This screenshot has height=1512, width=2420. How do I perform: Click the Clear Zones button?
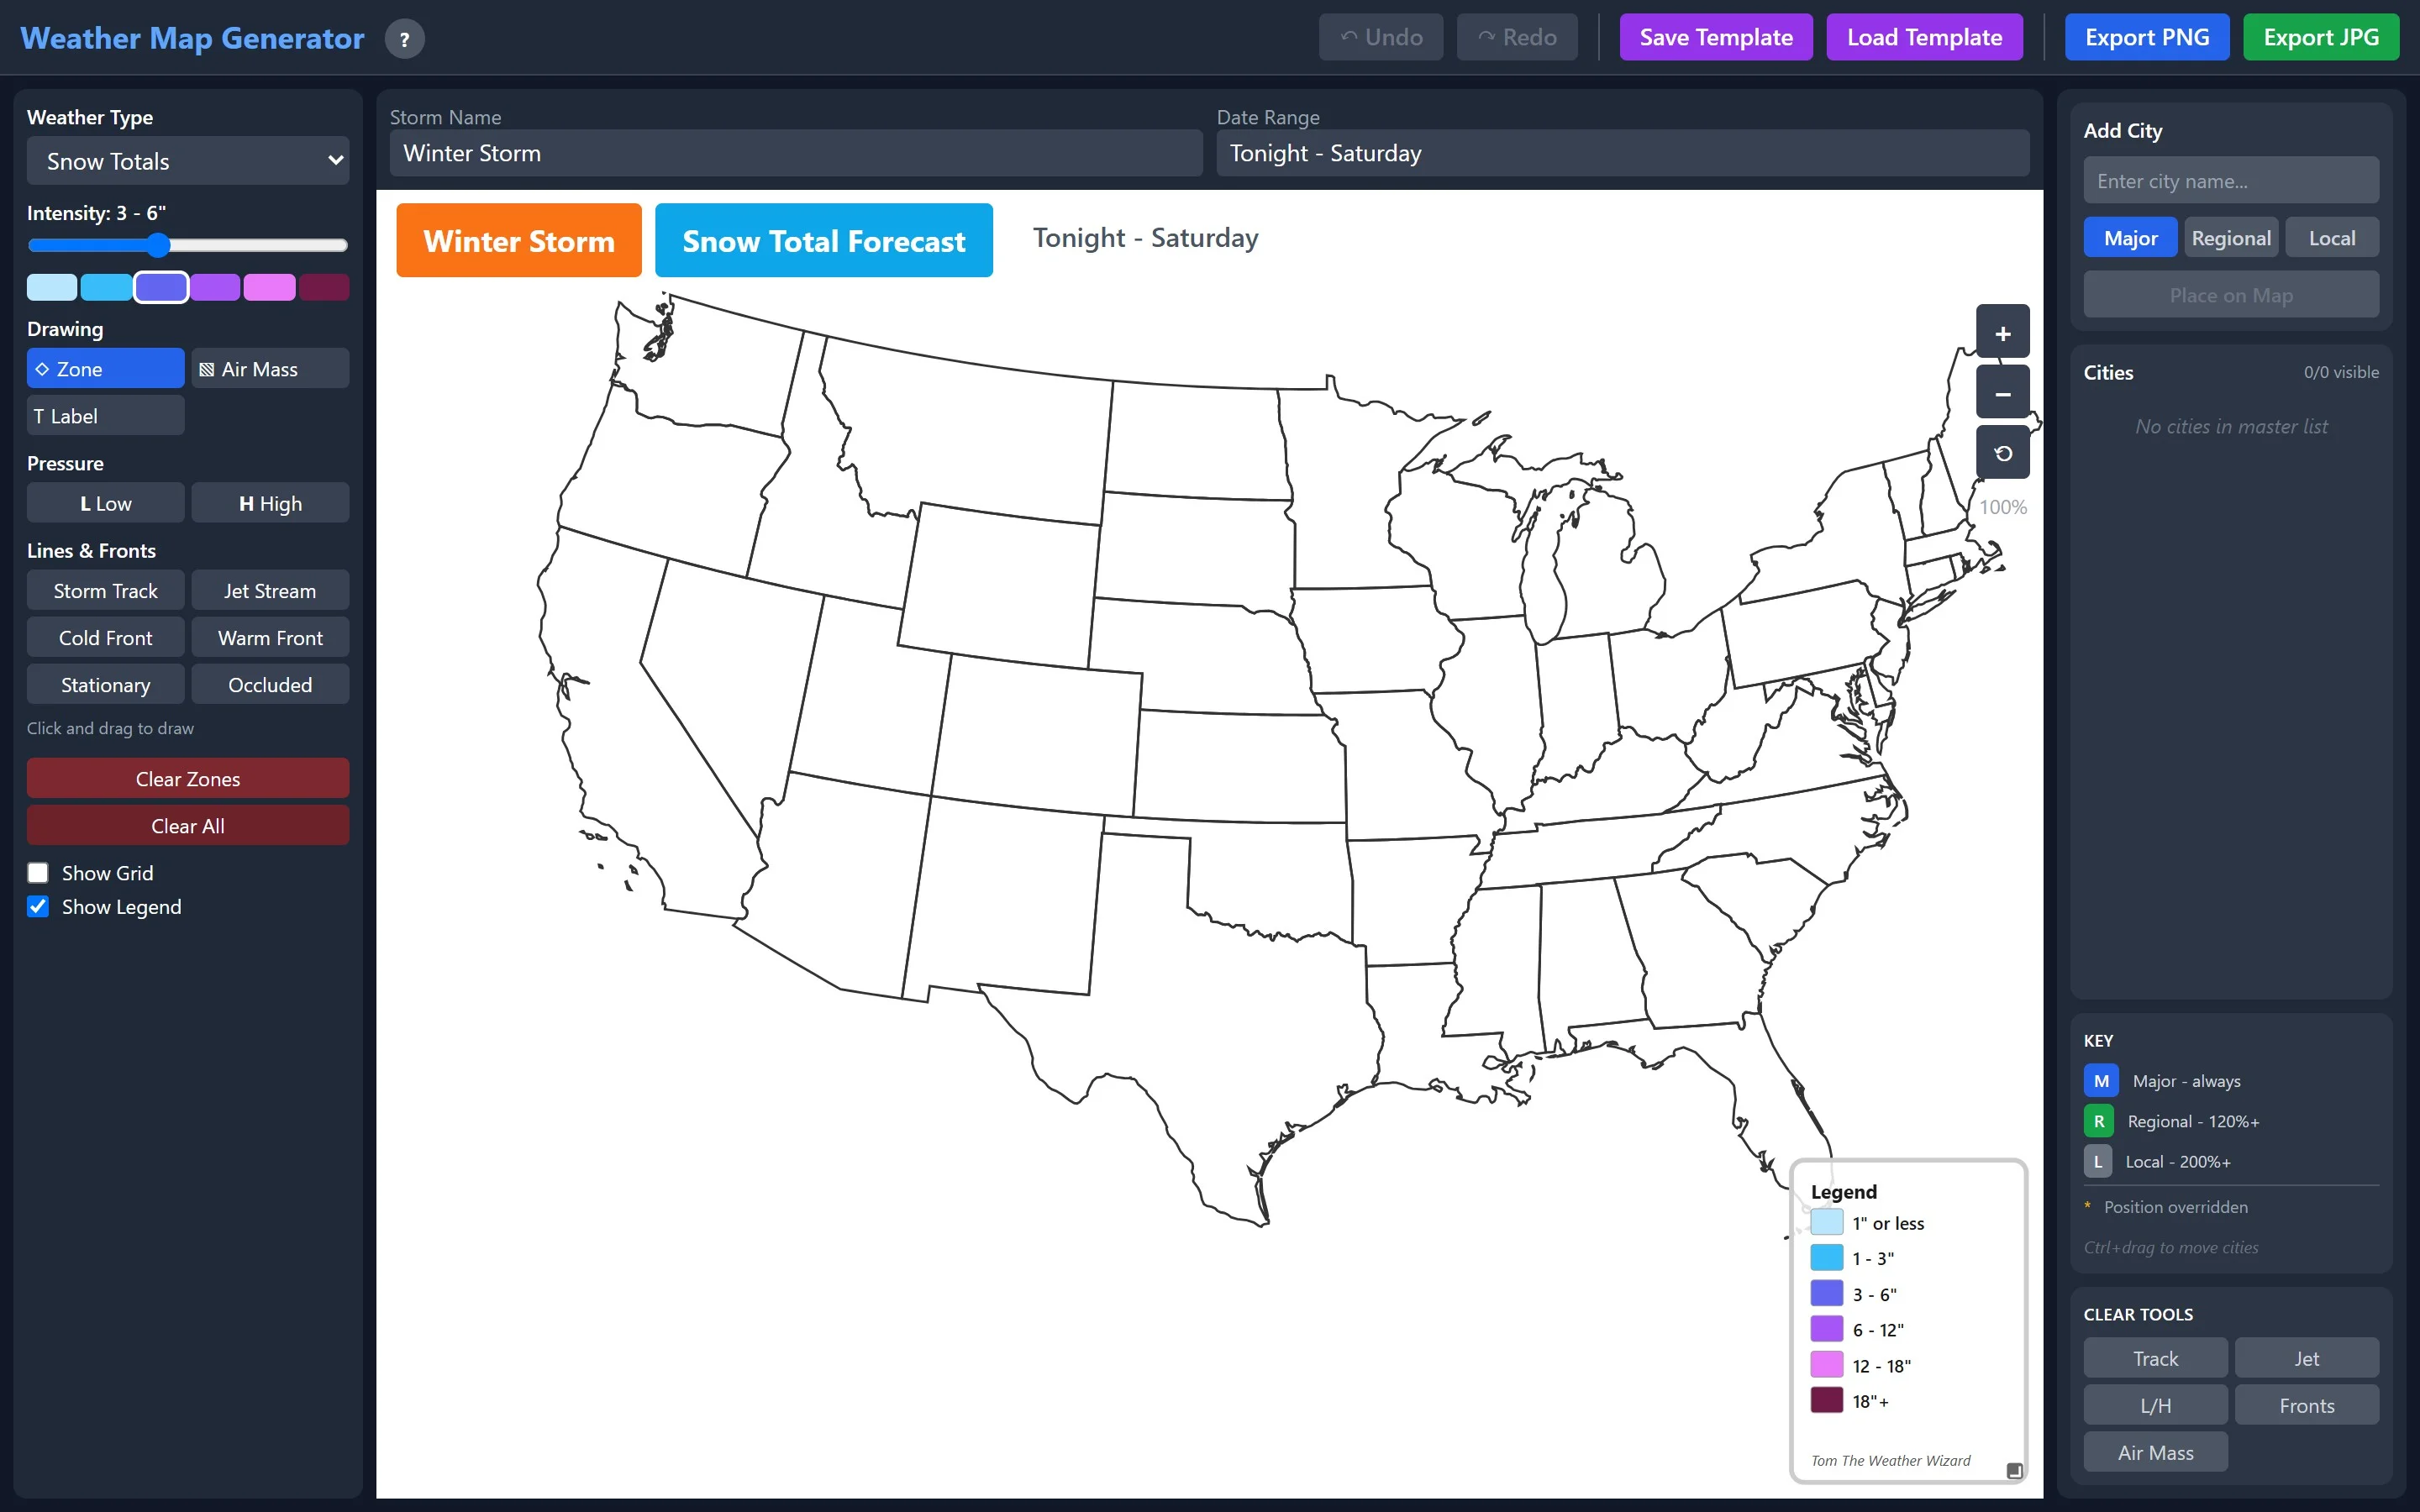188,778
